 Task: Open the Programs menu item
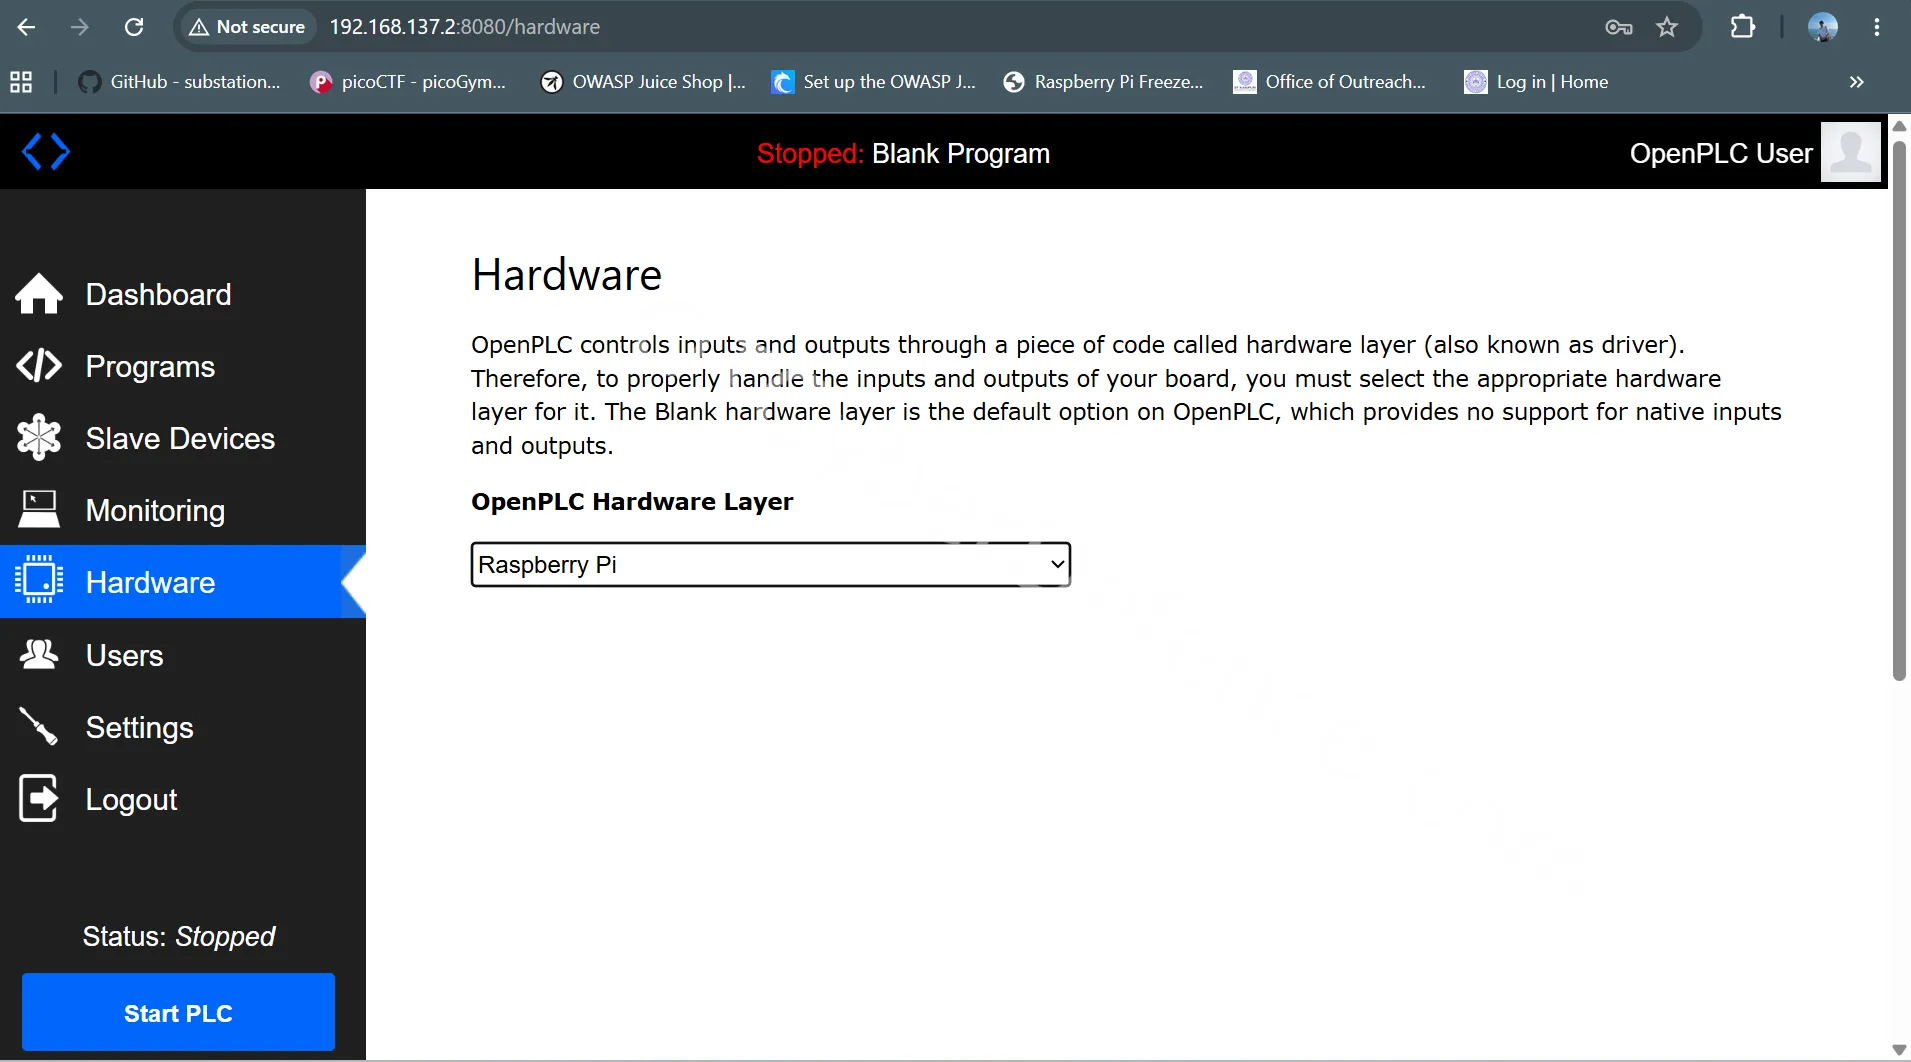tap(183, 366)
